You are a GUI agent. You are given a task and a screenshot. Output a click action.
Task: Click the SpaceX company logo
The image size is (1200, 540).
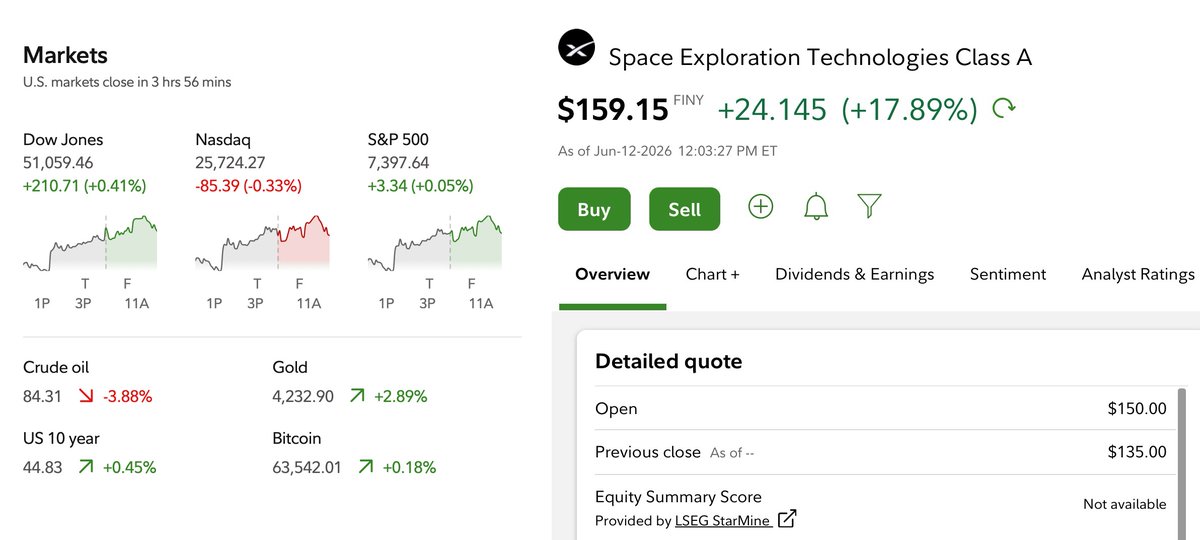(576, 48)
